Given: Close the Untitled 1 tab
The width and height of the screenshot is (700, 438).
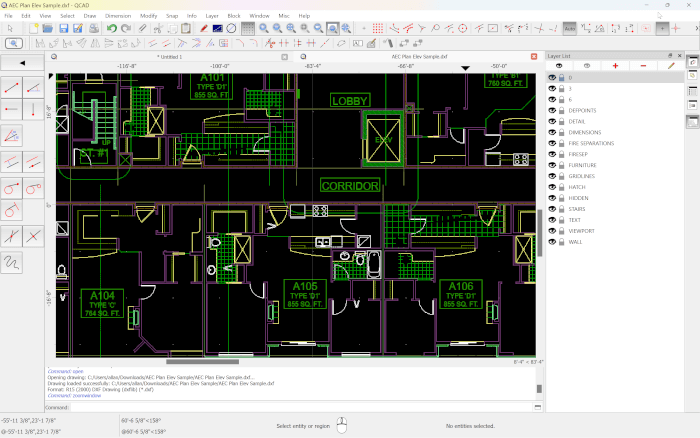Looking at the screenshot, I should 284,57.
